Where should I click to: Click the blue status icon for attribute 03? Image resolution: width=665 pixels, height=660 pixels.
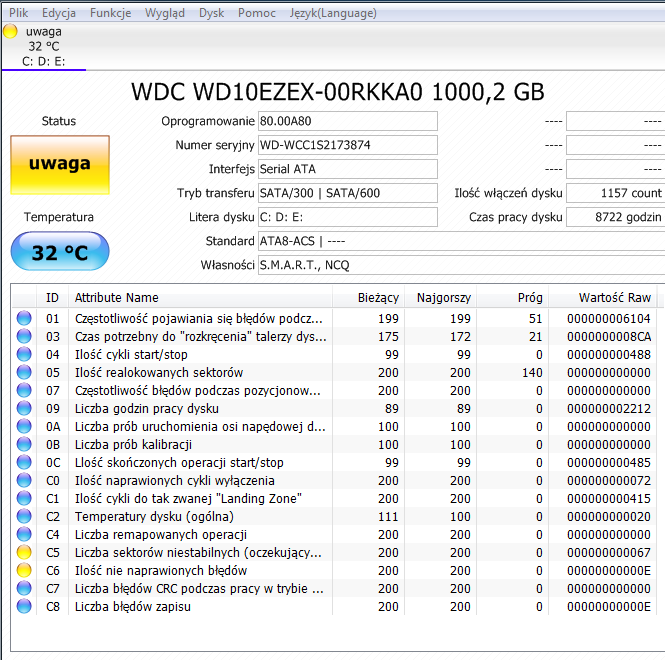[x=24, y=336]
